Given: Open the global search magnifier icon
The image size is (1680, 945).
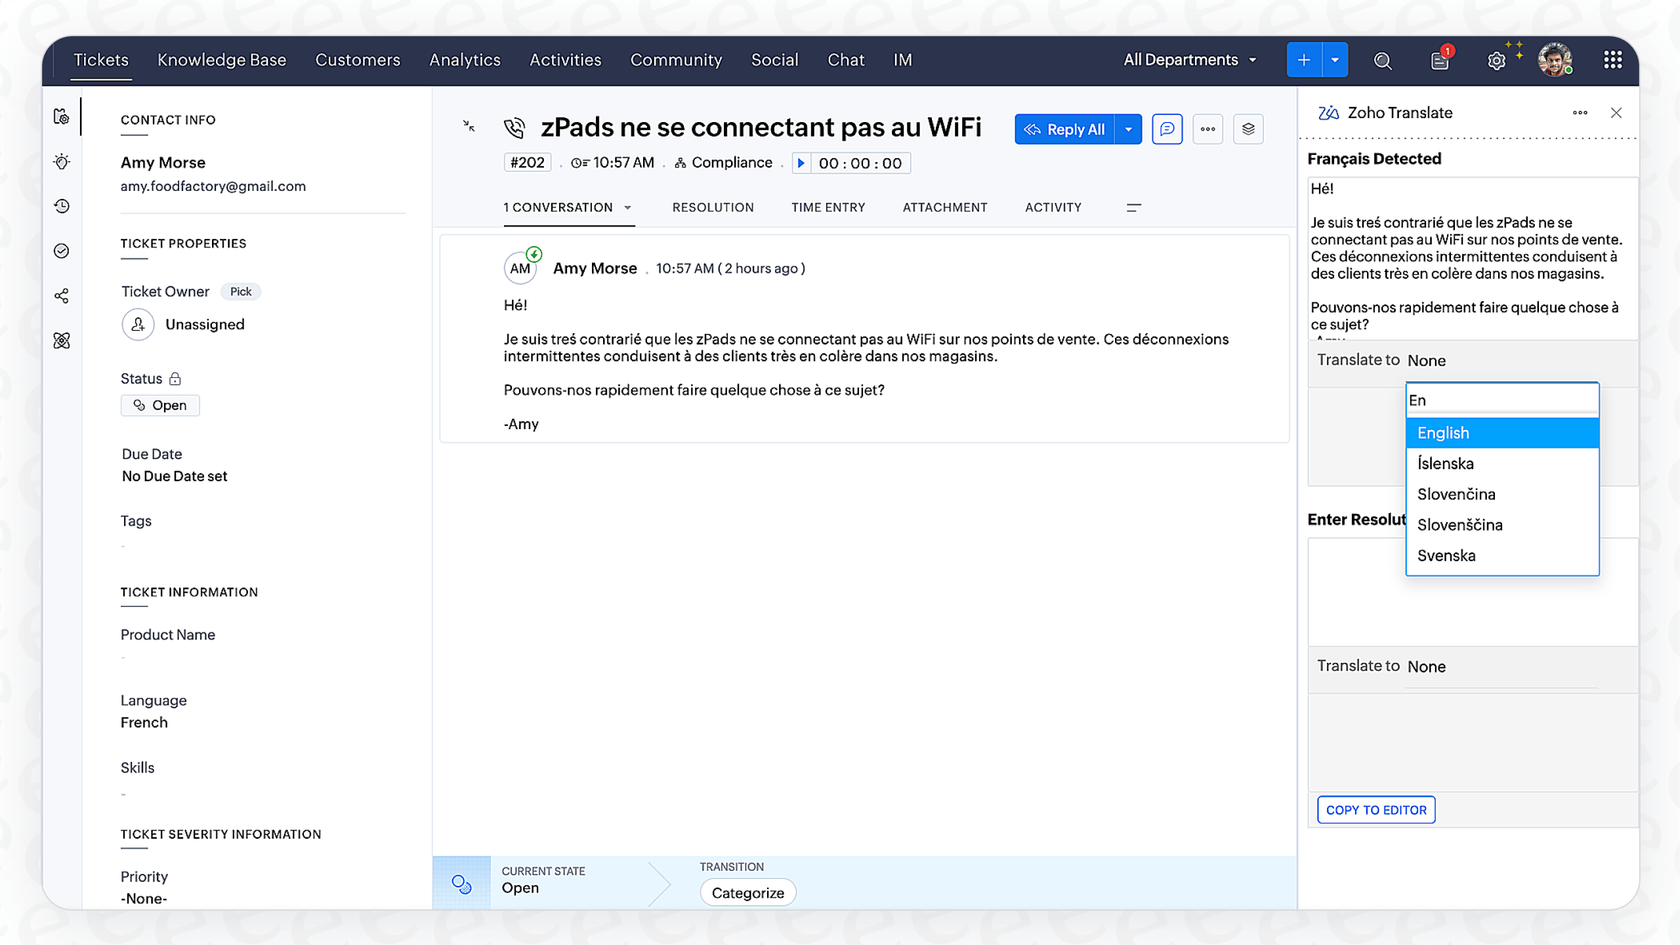Looking at the screenshot, I should [x=1383, y=60].
